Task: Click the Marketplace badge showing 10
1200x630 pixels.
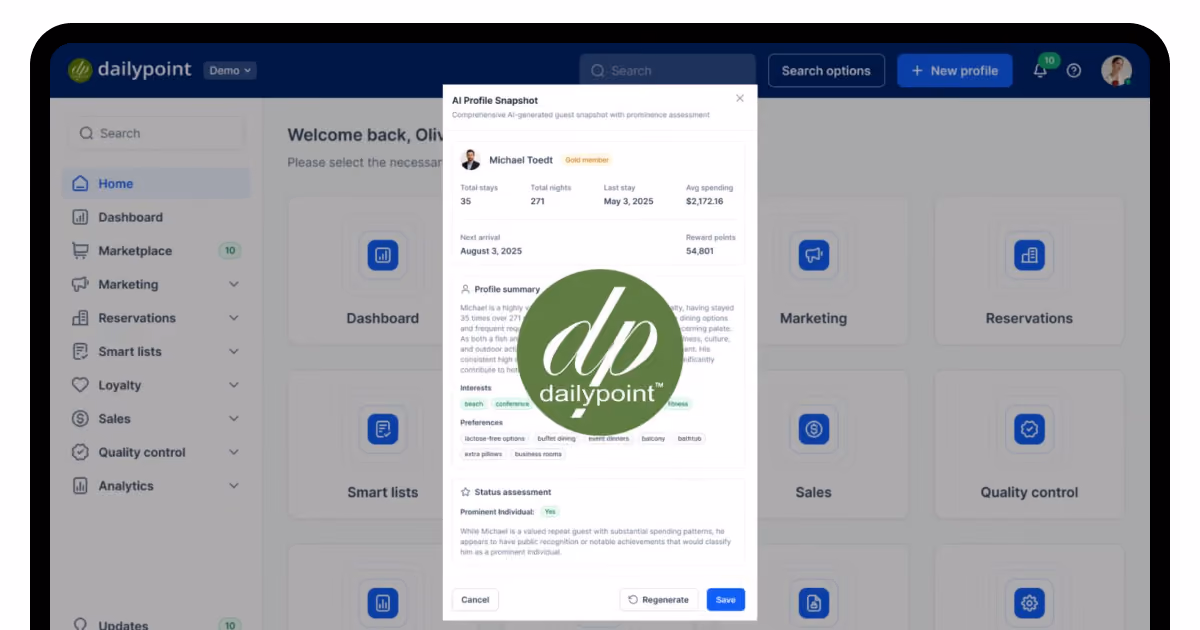Action: point(230,251)
